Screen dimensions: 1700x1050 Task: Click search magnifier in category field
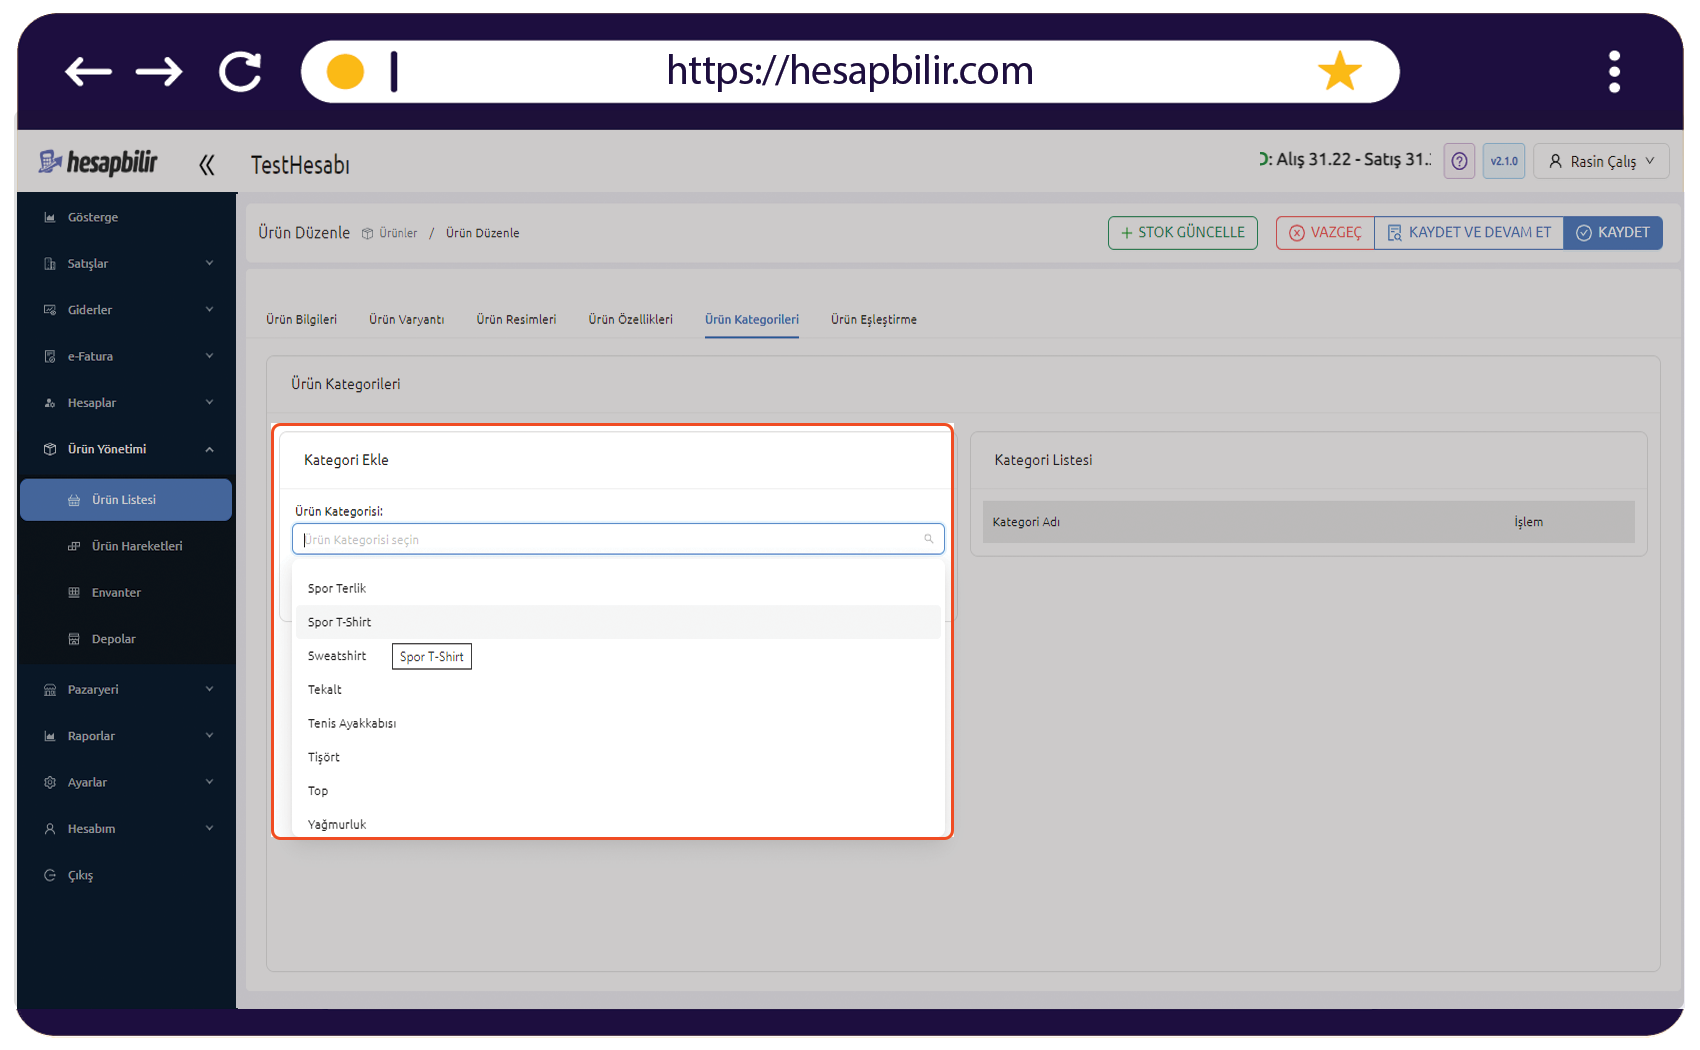tap(928, 539)
